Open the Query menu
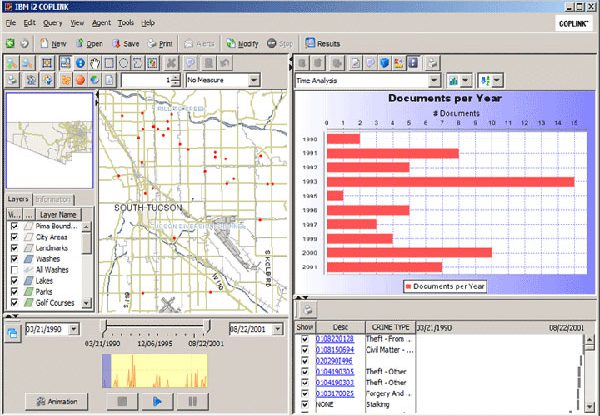This screenshot has height=416, width=600. pos(54,22)
